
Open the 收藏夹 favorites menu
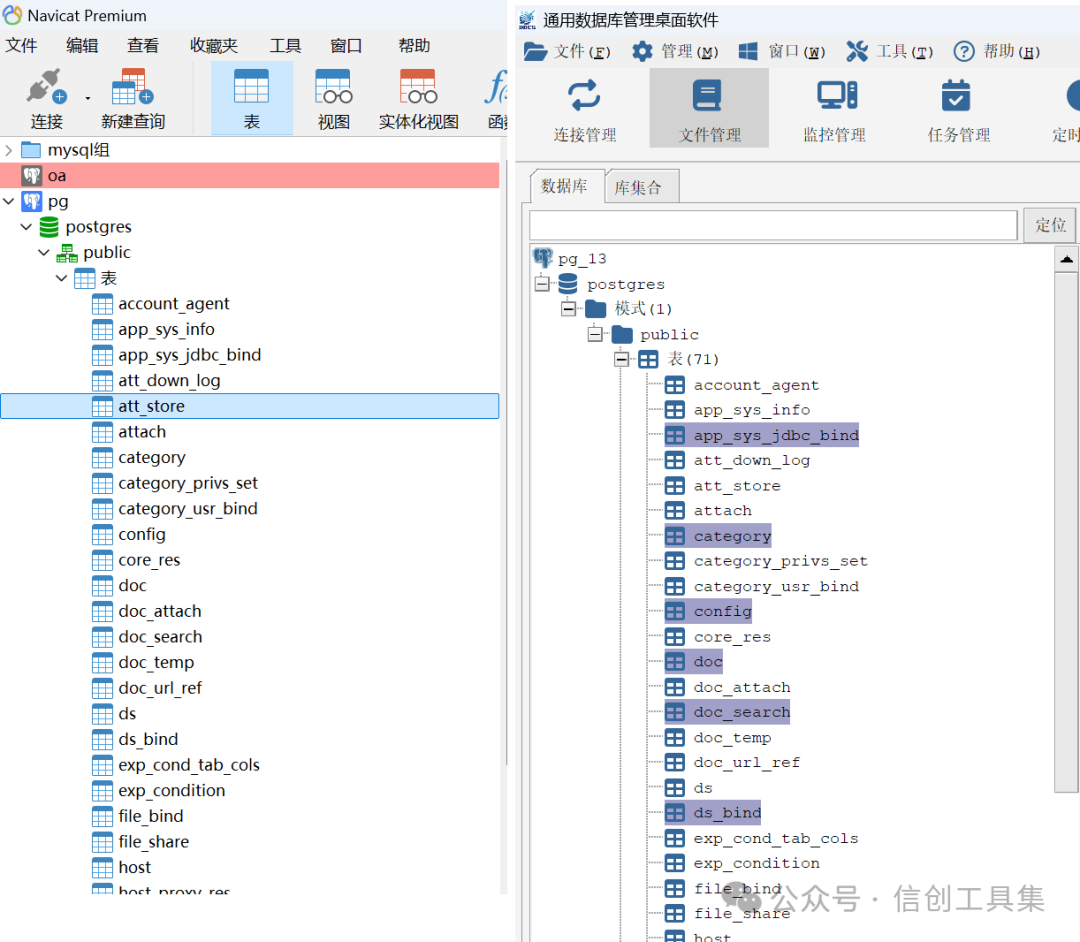214,45
